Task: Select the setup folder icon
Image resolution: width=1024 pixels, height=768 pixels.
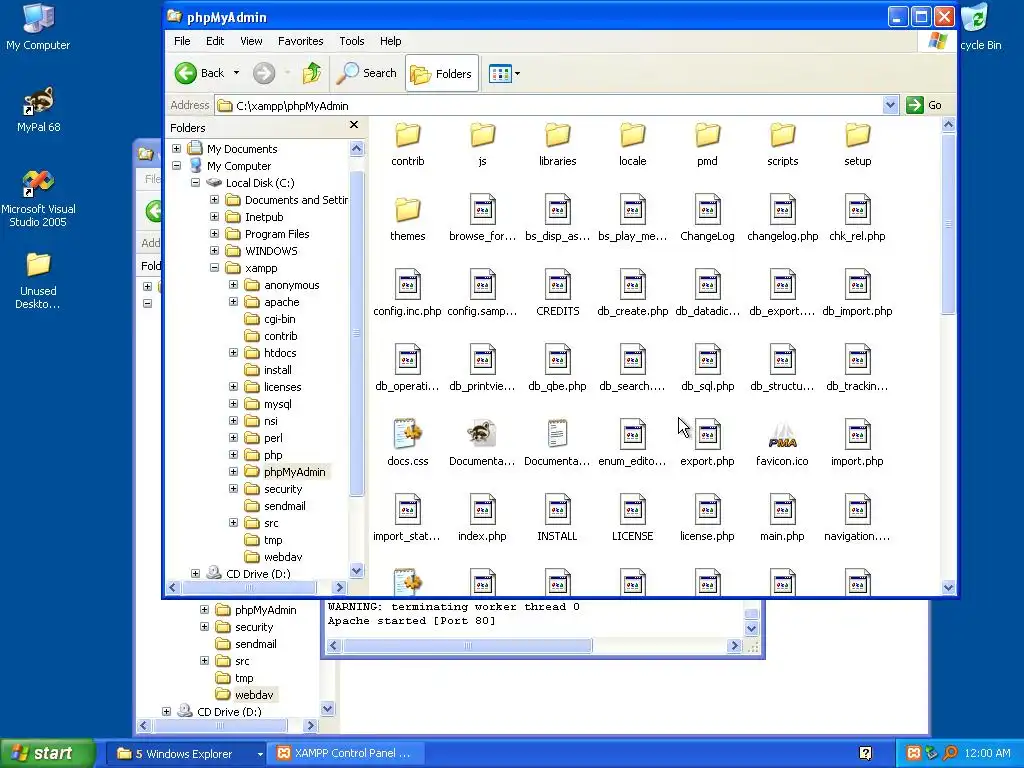Action: [857, 136]
